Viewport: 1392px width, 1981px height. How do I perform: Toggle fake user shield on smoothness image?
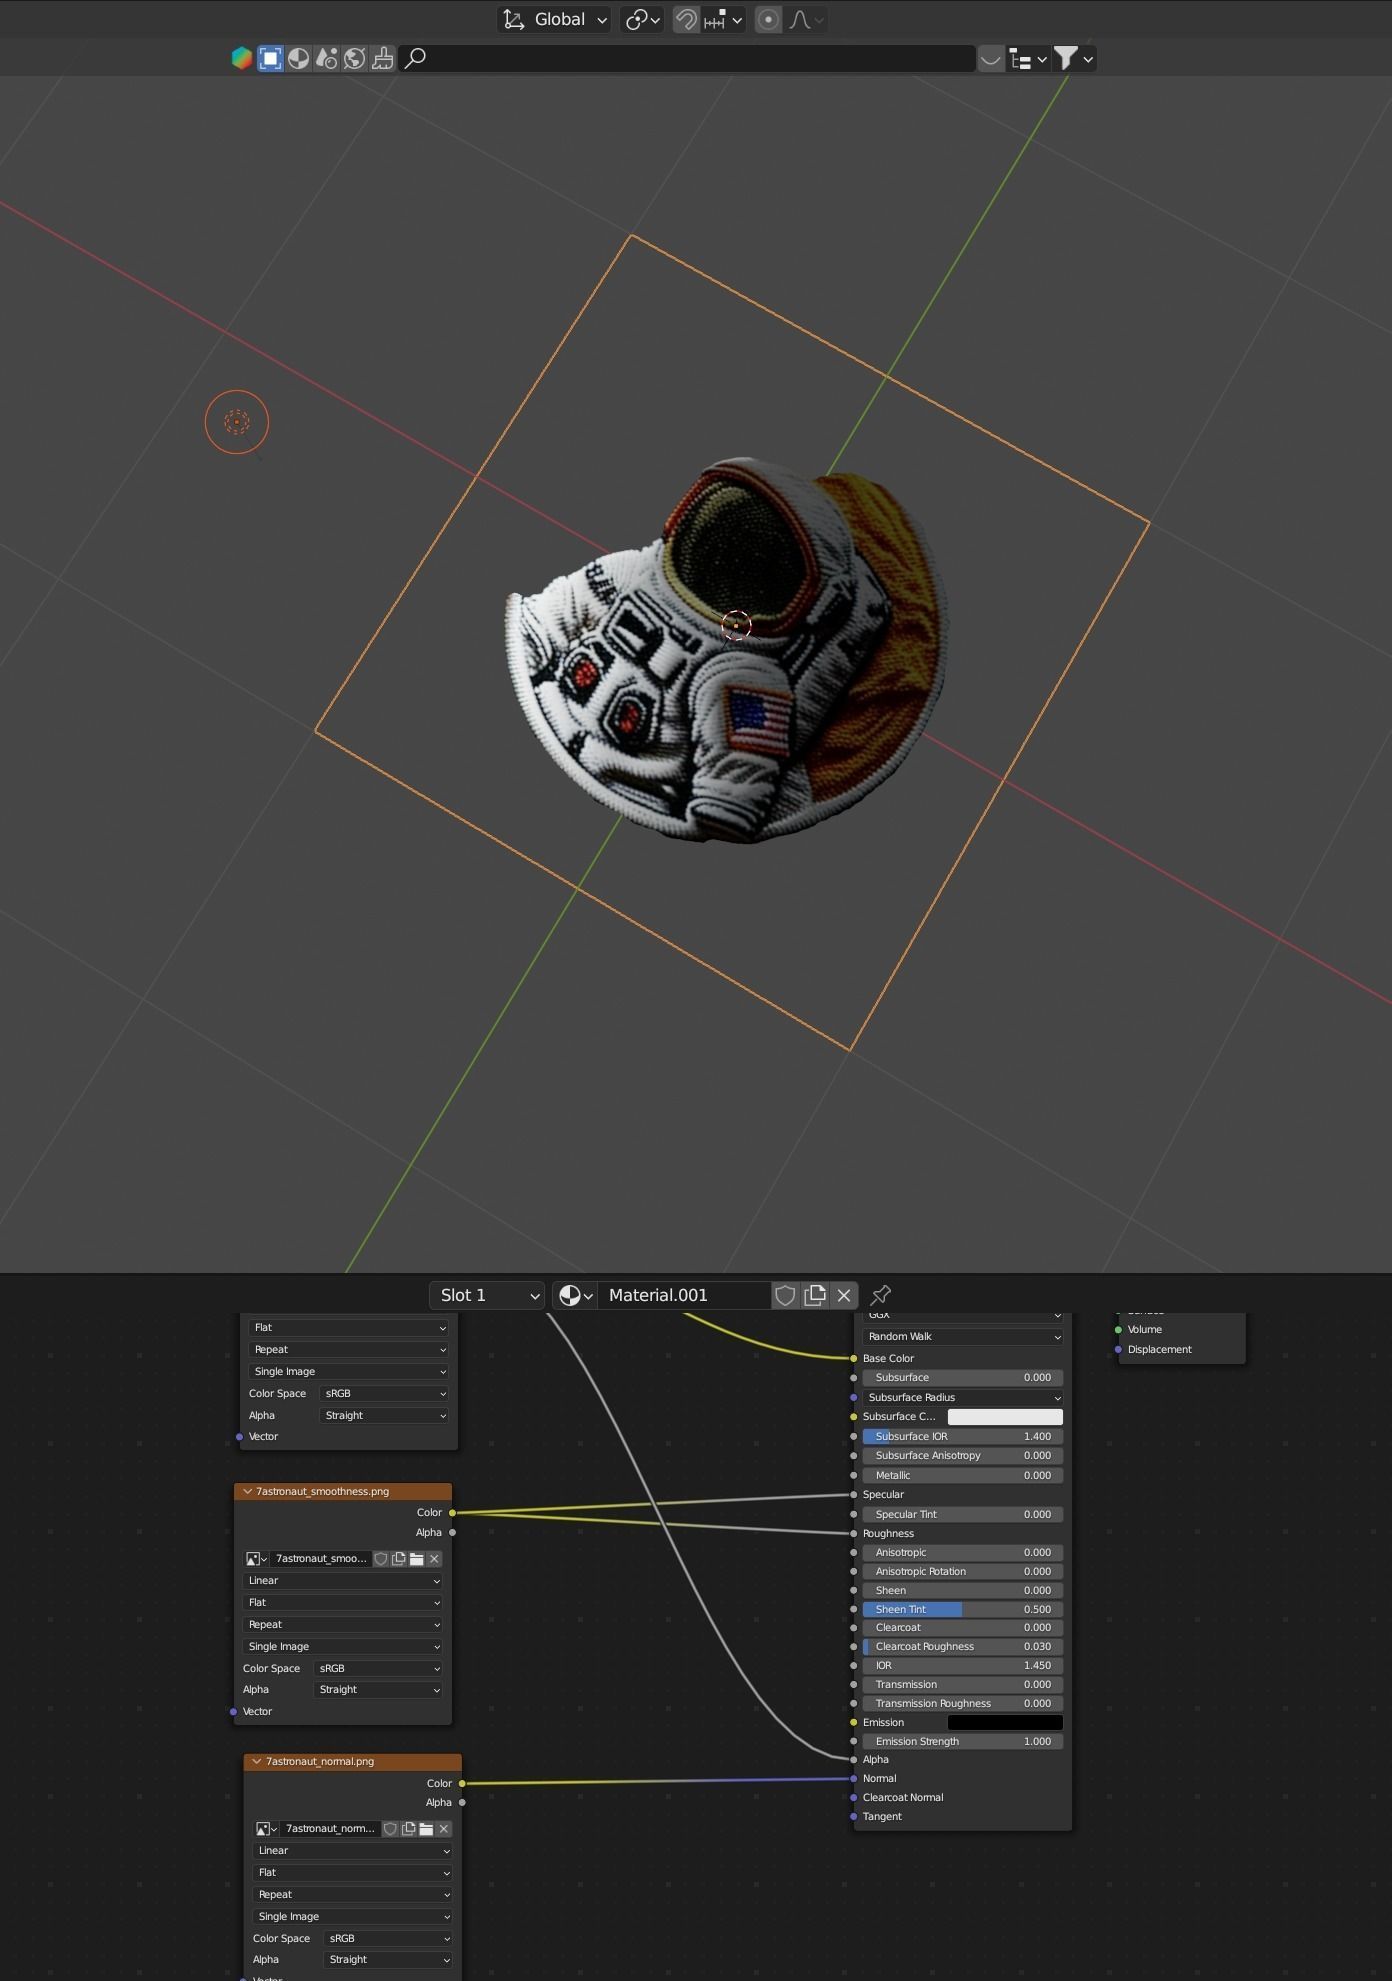tap(381, 1558)
